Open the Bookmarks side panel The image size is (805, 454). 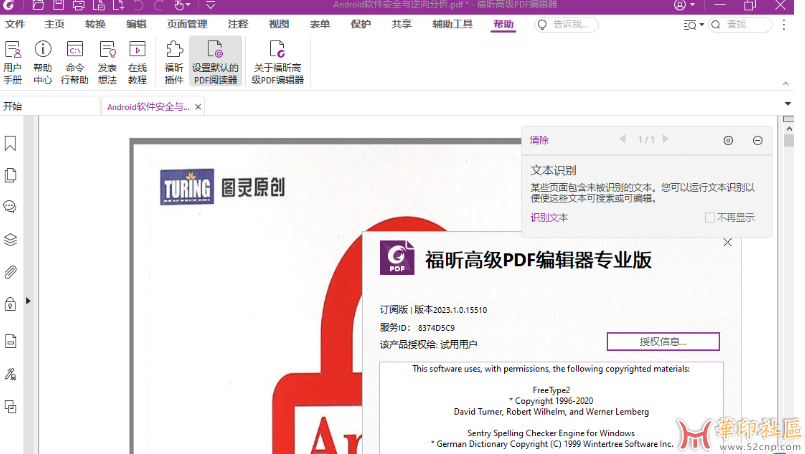[x=10, y=143]
